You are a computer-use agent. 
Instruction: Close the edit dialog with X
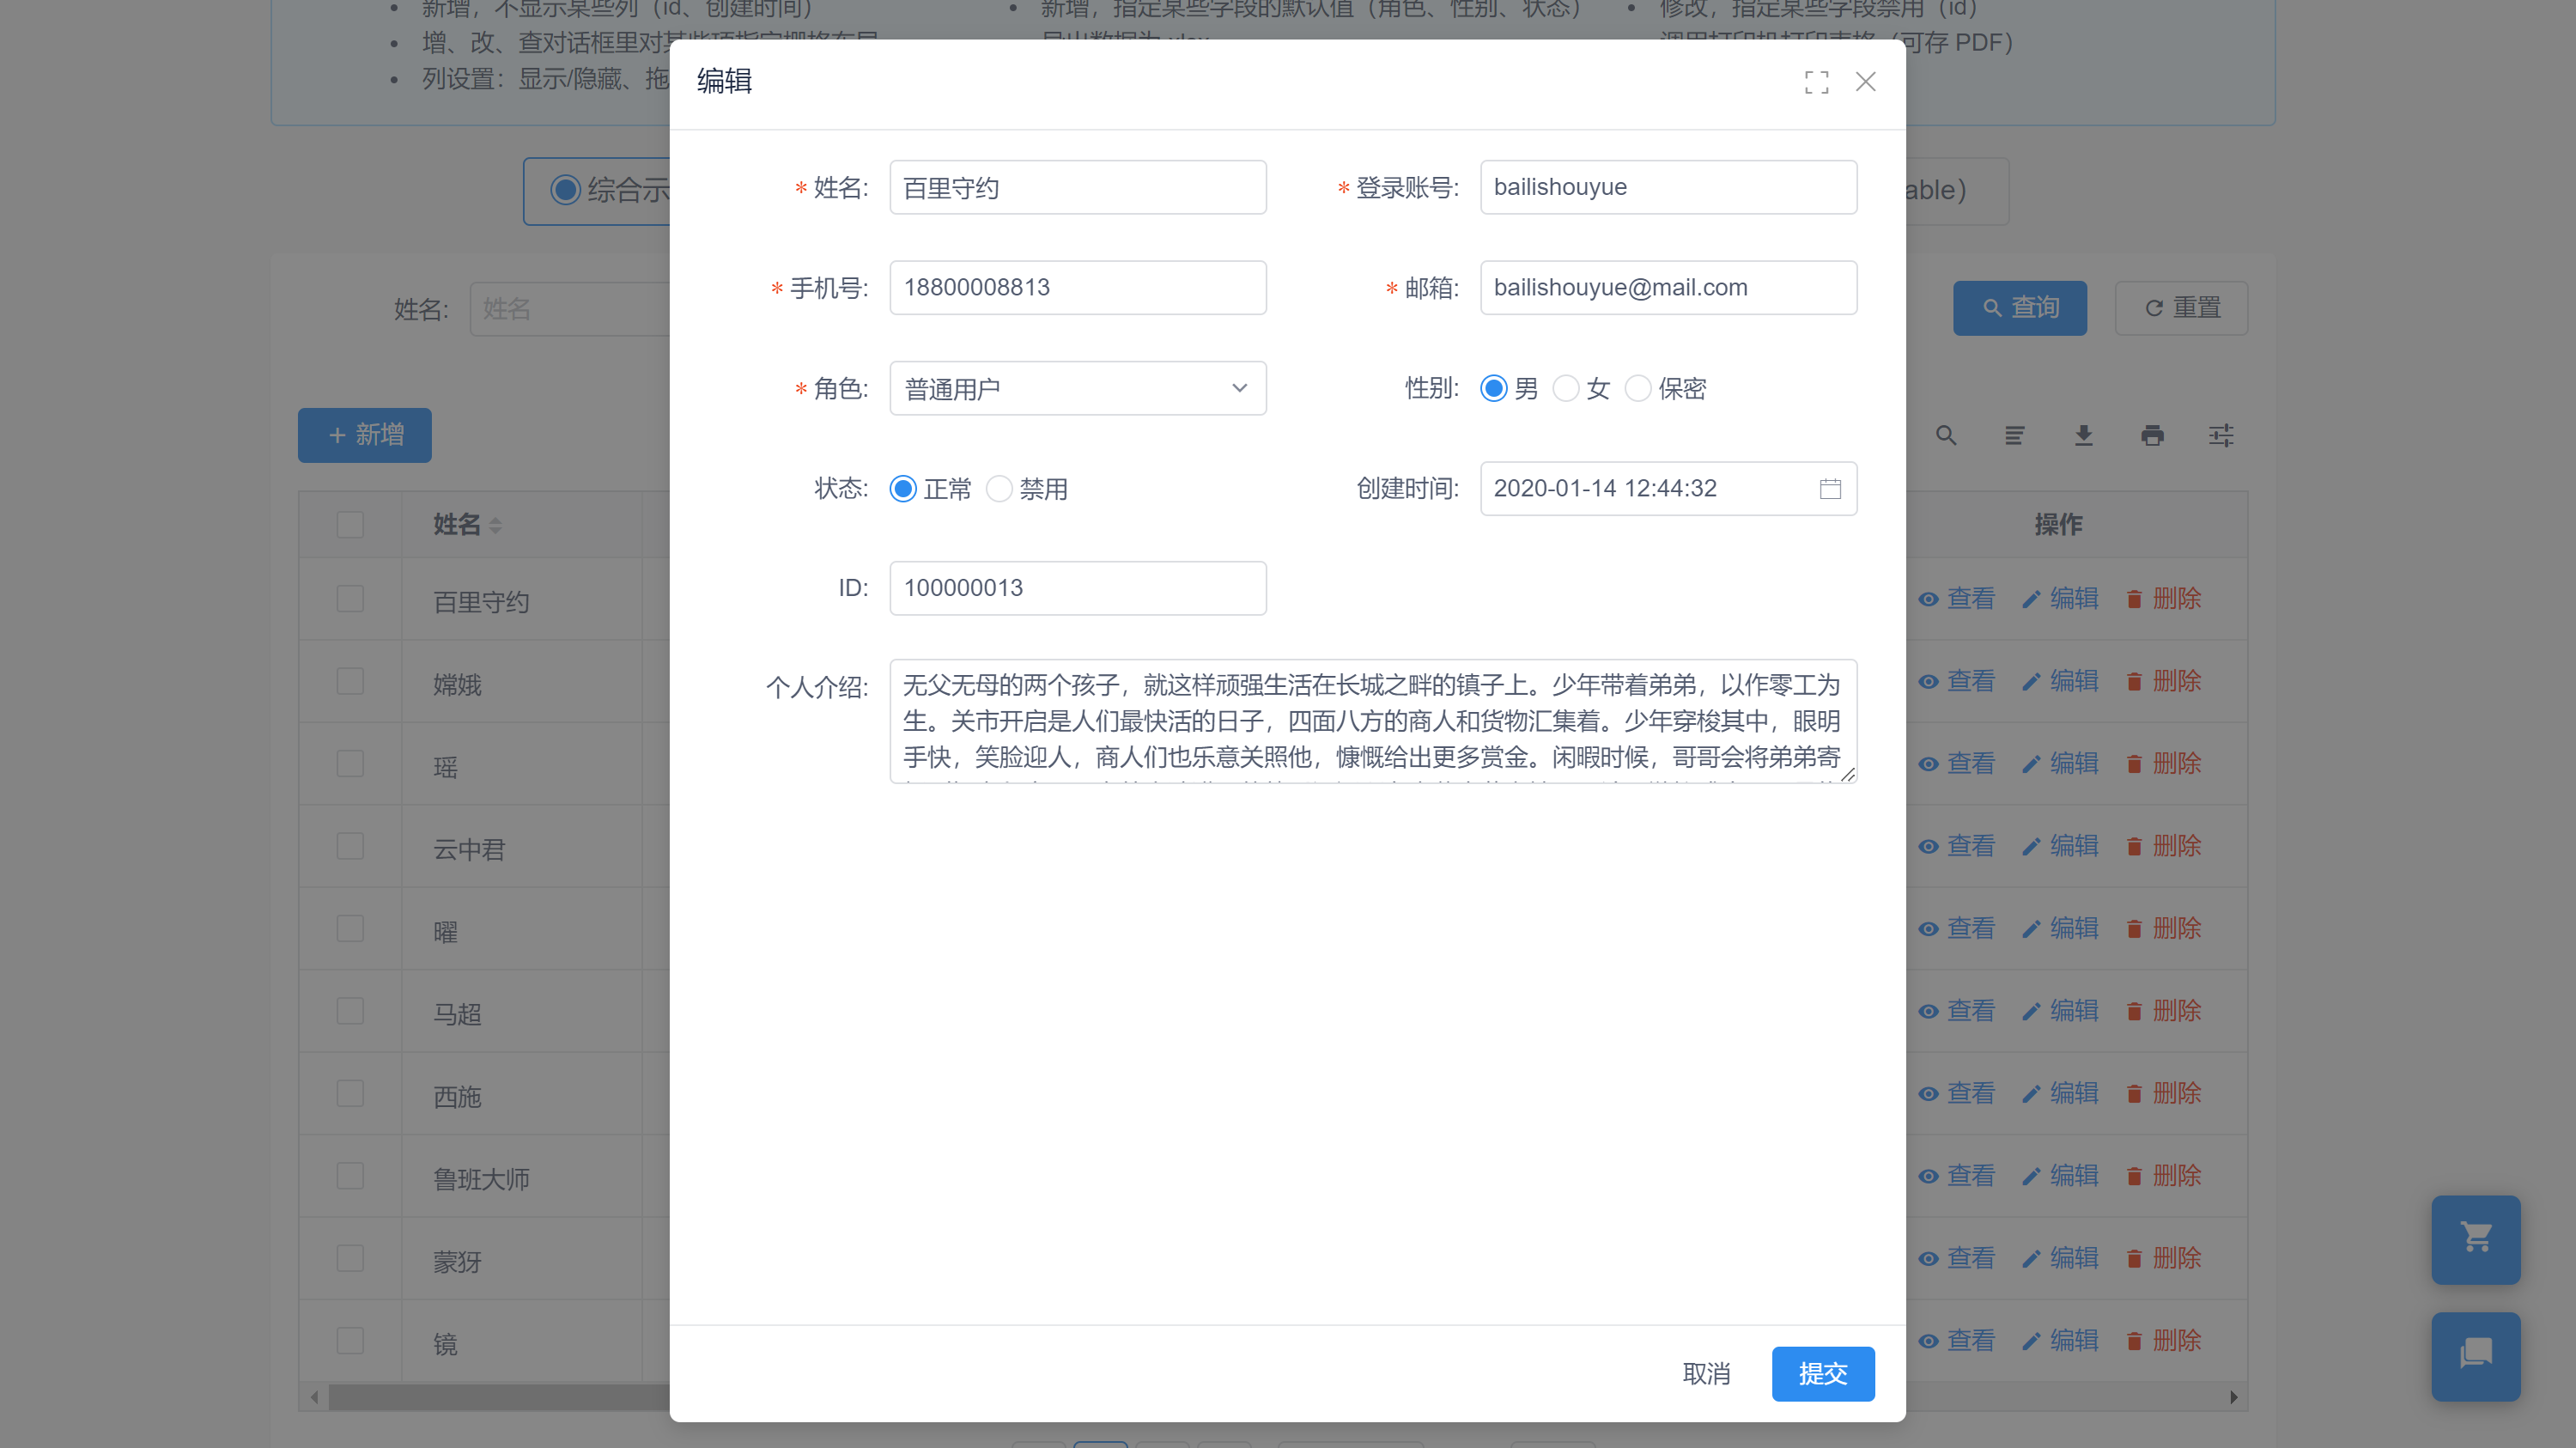1865,82
